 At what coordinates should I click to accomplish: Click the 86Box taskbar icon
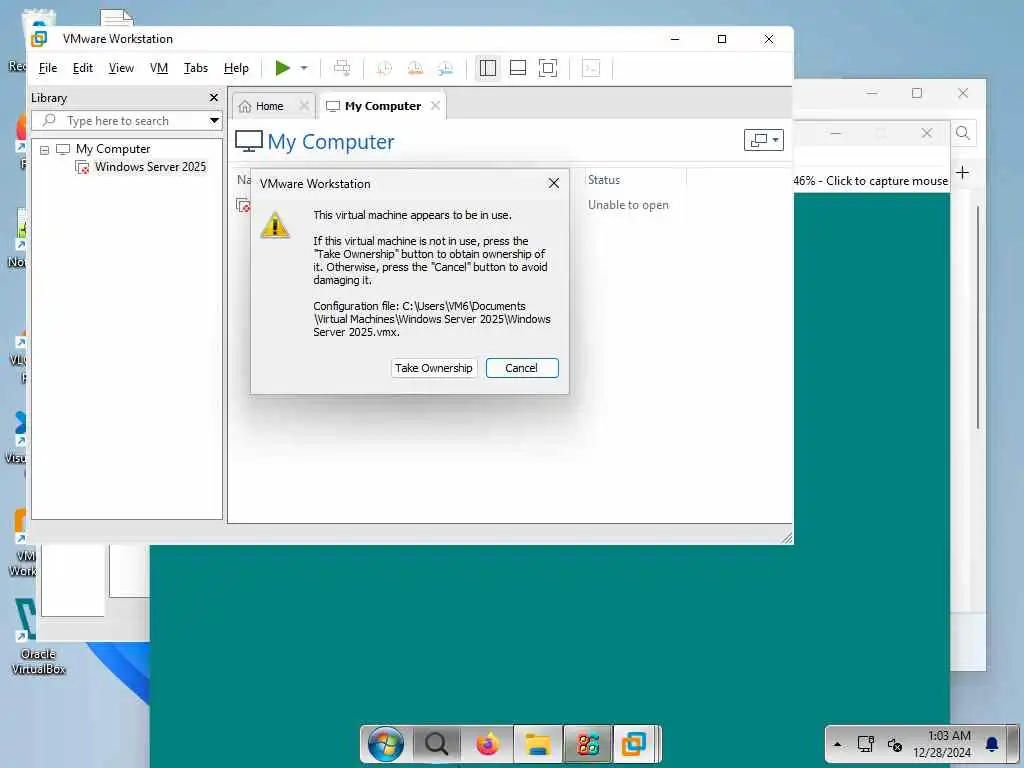588,744
